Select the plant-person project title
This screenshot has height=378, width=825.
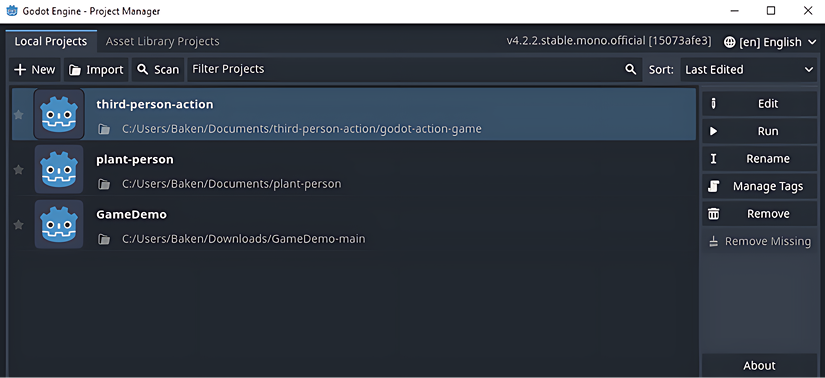[x=135, y=160]
